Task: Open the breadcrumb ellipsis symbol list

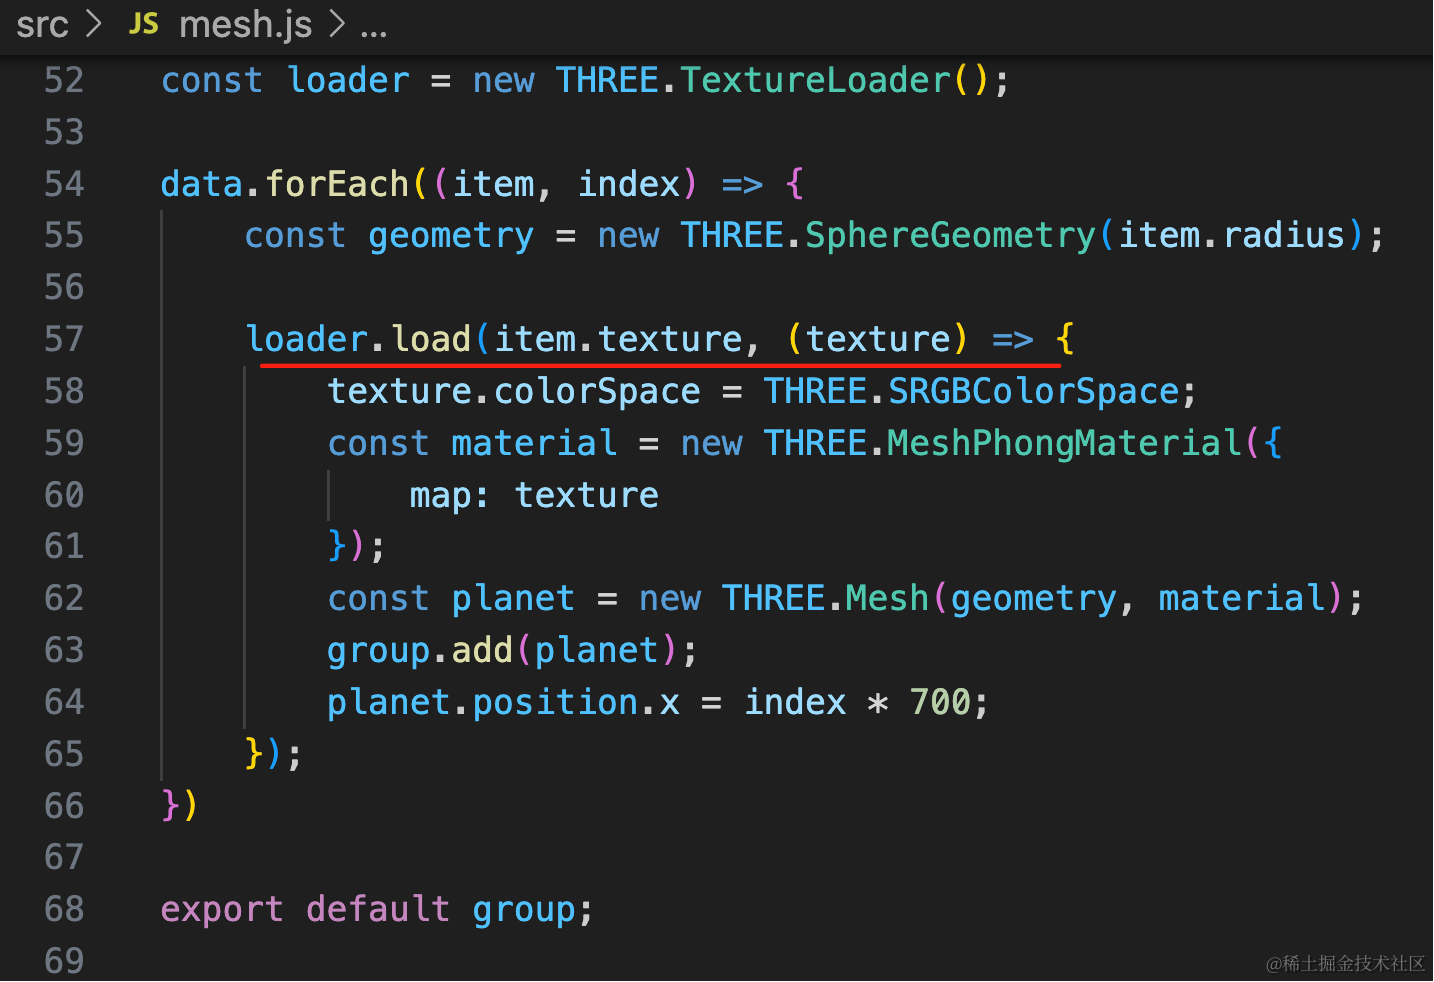Action: (374, 30)
